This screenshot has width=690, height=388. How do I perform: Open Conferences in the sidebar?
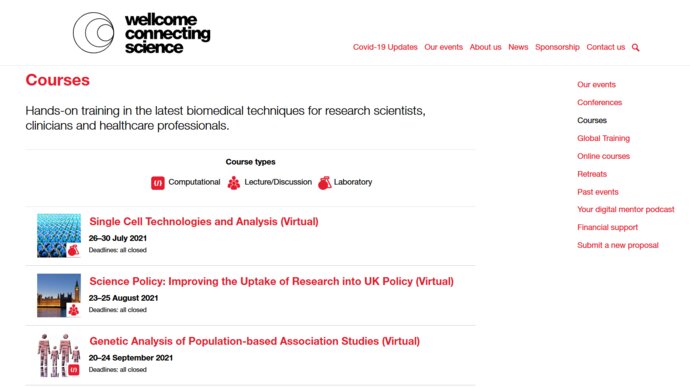[599, 102]
